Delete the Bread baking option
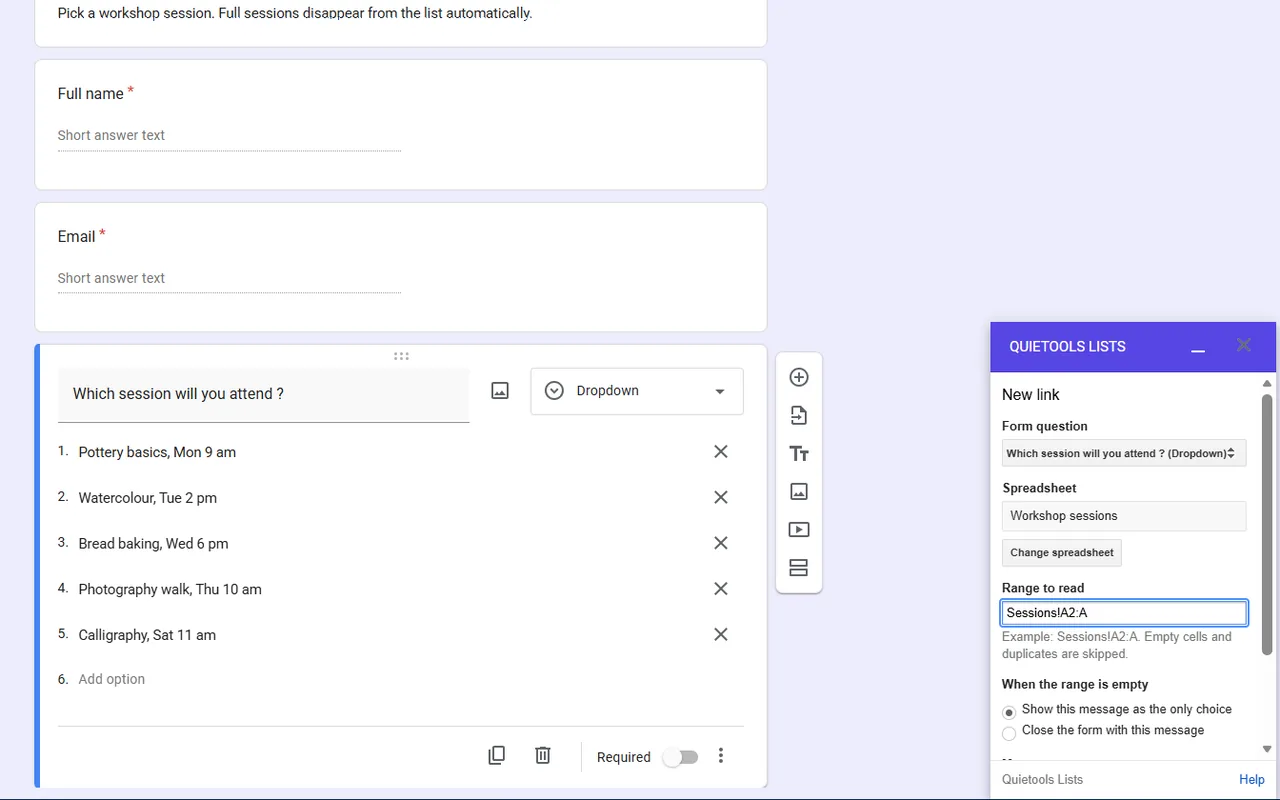Screen dimensions: 1280x800 (x=720, y=543)
